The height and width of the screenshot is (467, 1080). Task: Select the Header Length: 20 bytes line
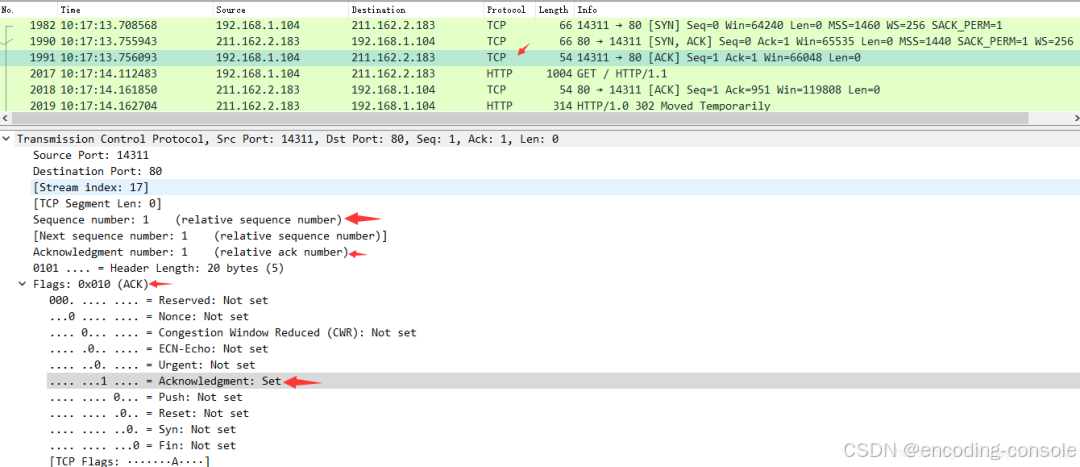point(158,268)
